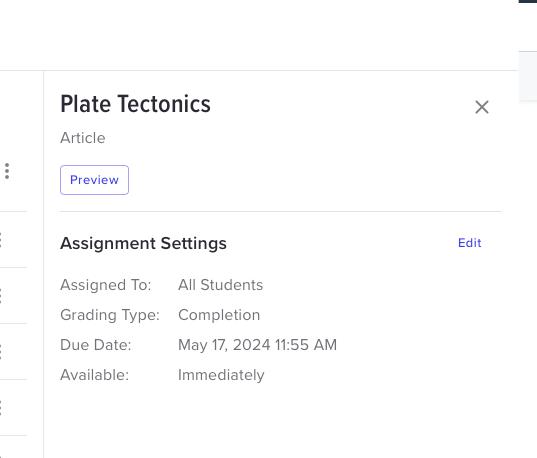
Task: Click the Assigned To label
Action: tap(106, 285)
